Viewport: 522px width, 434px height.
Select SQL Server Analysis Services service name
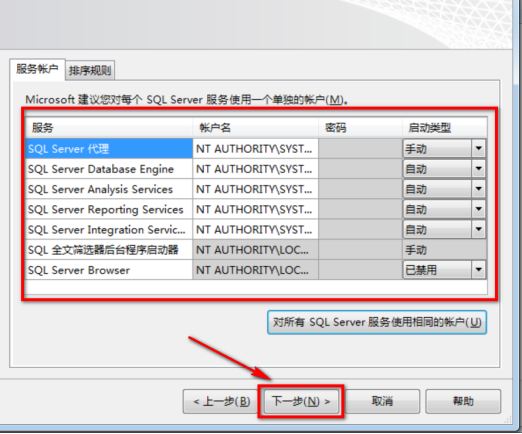[x=109, y=189]
